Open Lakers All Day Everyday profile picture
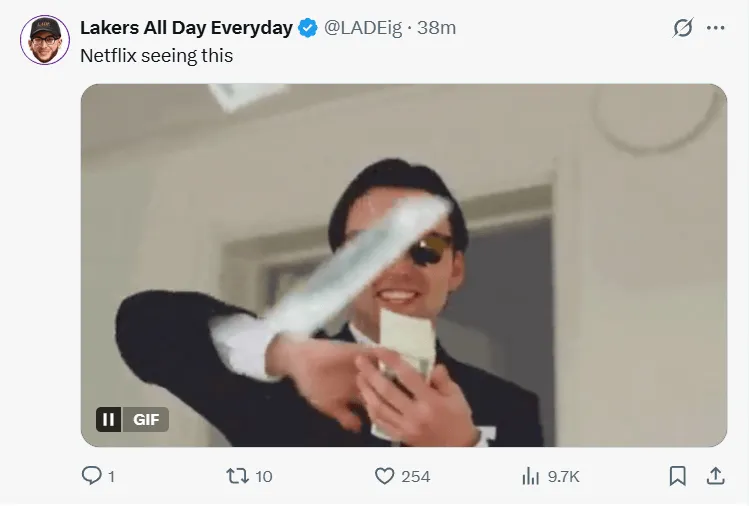The image size is (749, 506). coord(44,40)
